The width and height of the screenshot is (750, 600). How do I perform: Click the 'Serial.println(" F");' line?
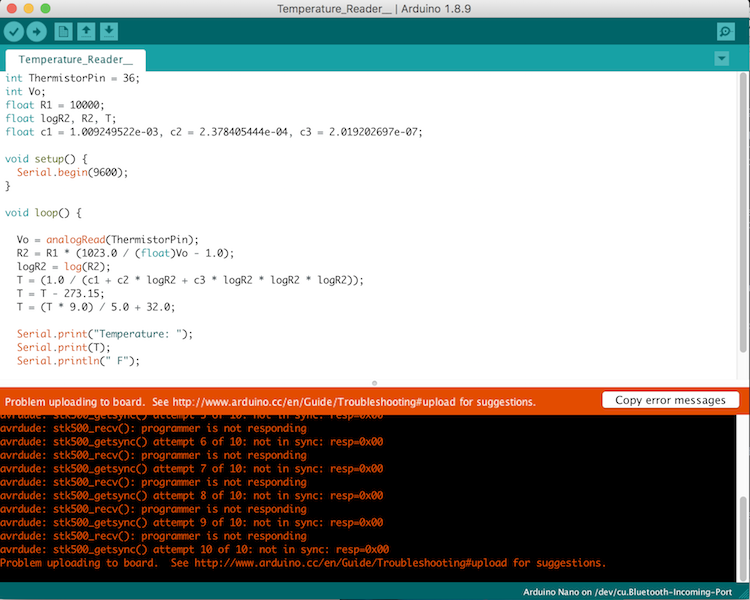coord(78,361)
